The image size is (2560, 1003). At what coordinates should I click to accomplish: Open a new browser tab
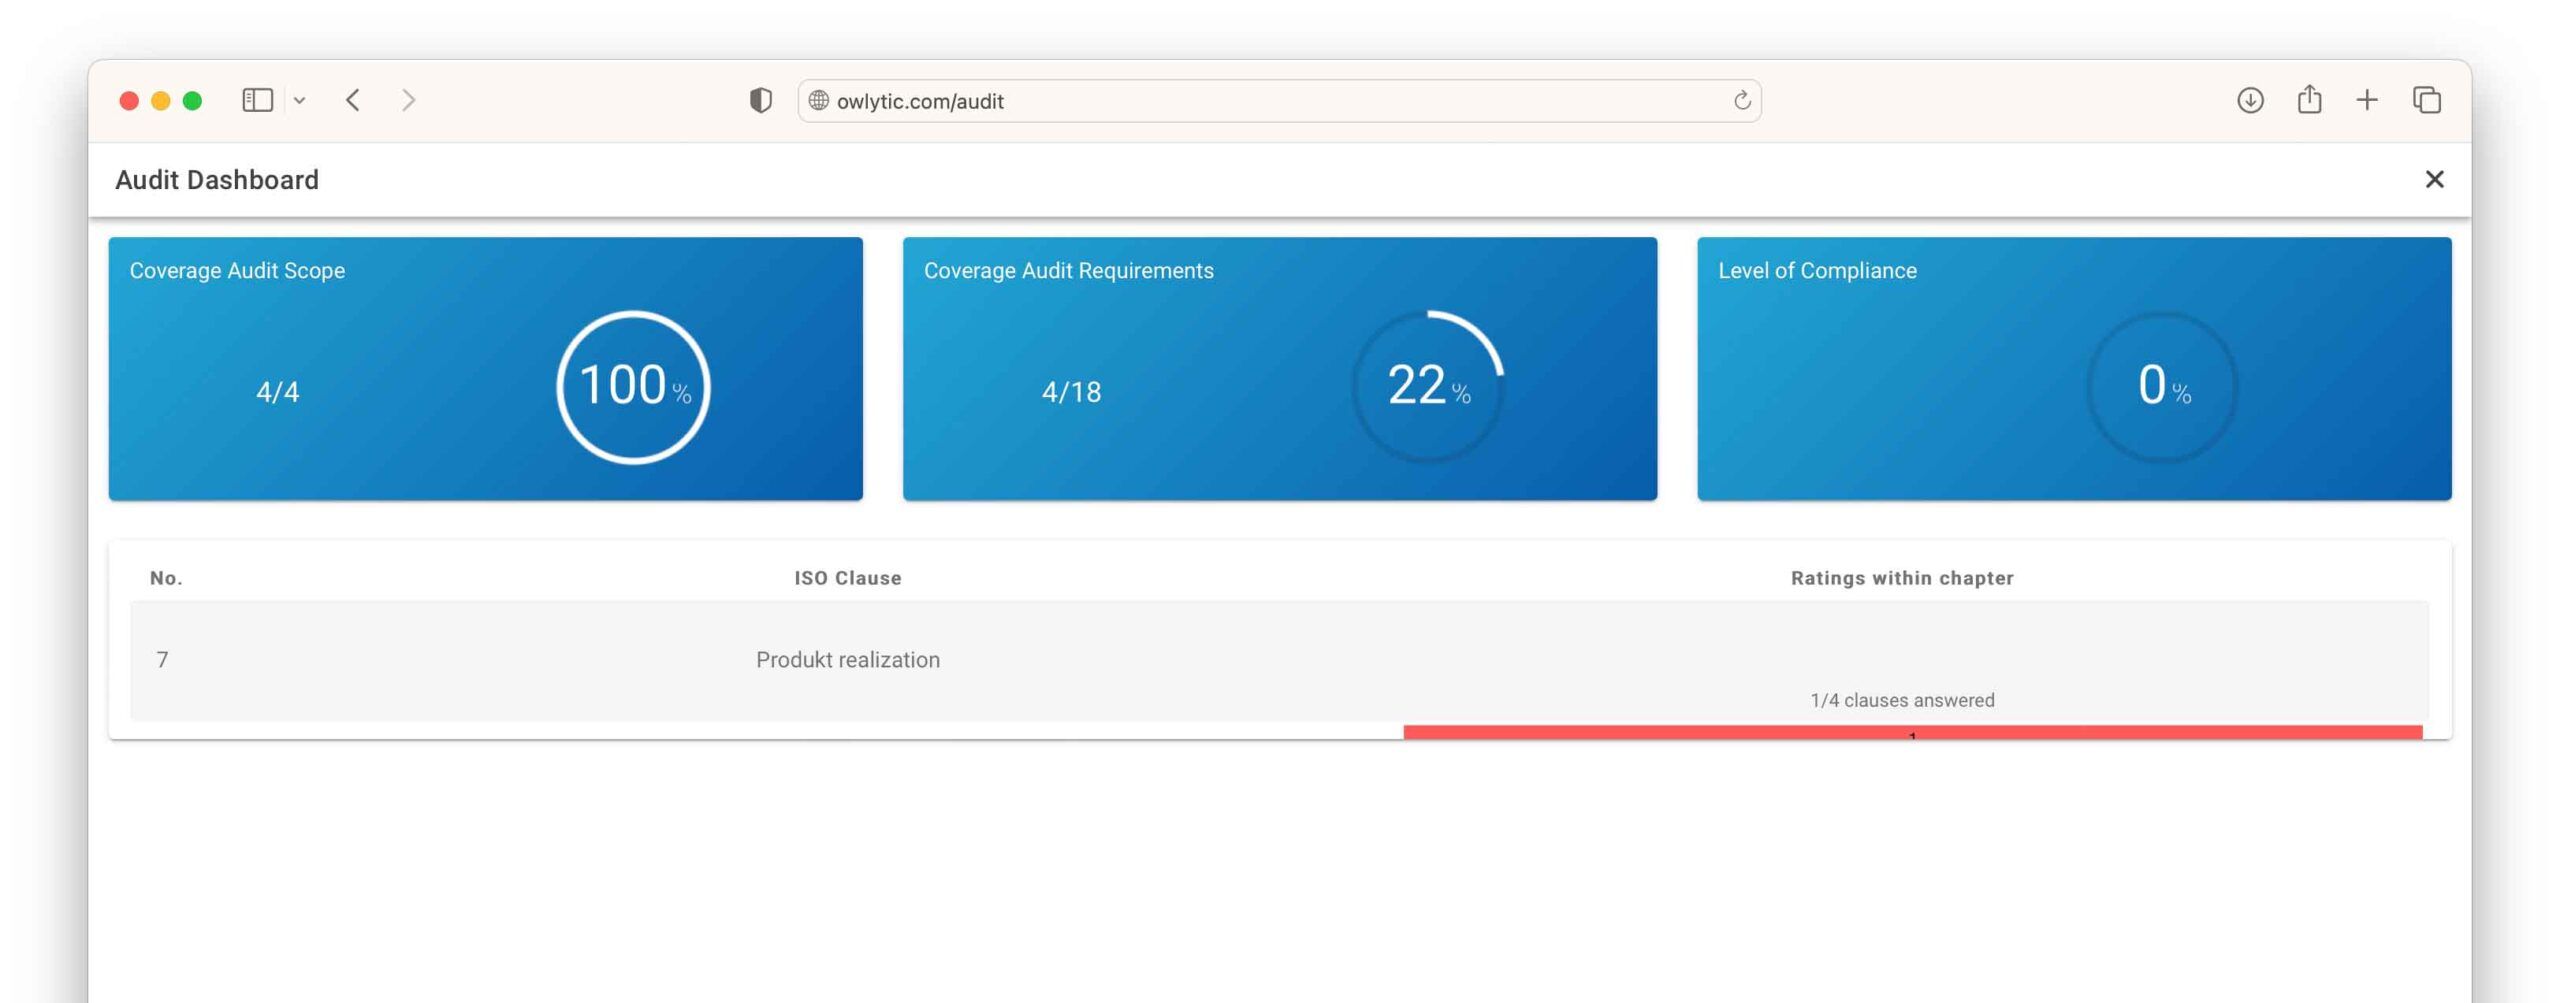pos(2366,100)
